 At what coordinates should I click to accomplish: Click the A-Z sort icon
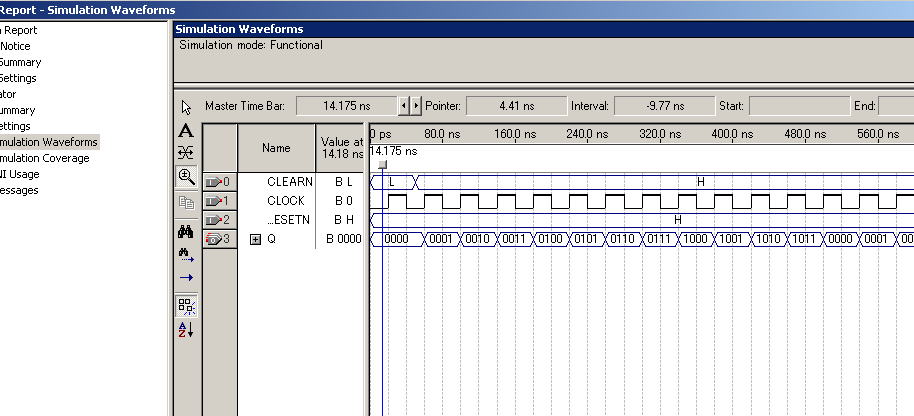click(x=186, y=330)
